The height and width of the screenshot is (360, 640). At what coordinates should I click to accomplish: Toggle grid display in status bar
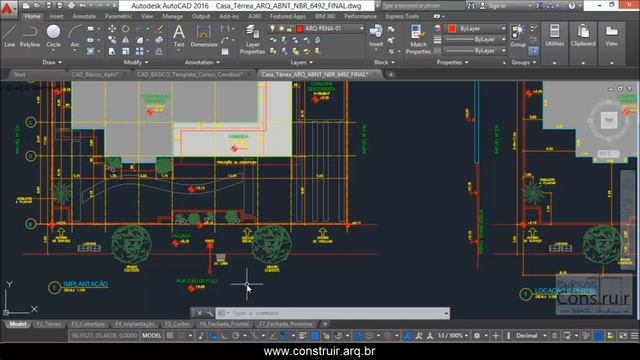click(170, 336)
